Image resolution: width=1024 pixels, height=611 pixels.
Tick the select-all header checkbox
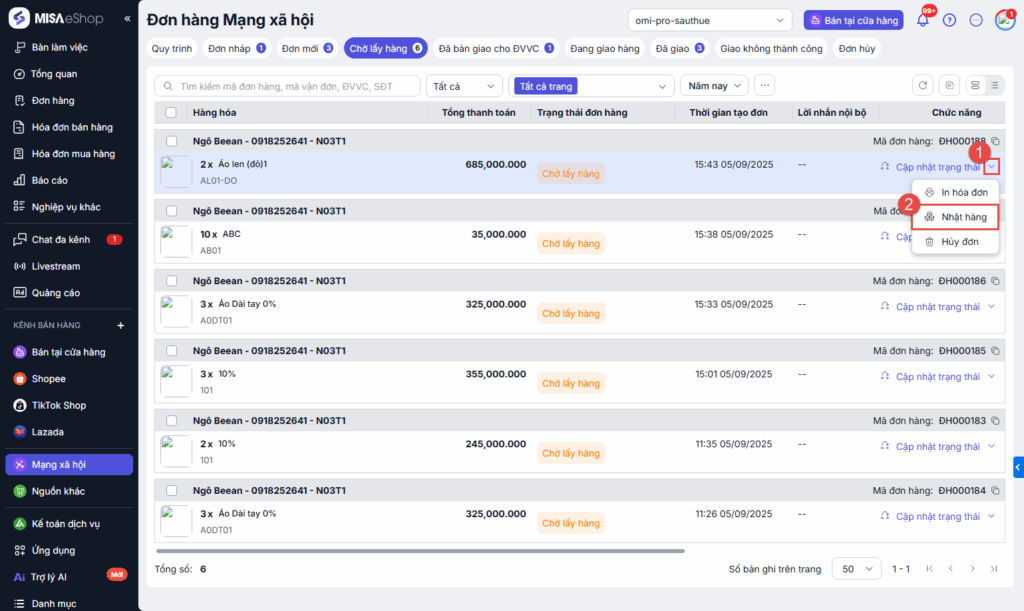tap(171, 113)
